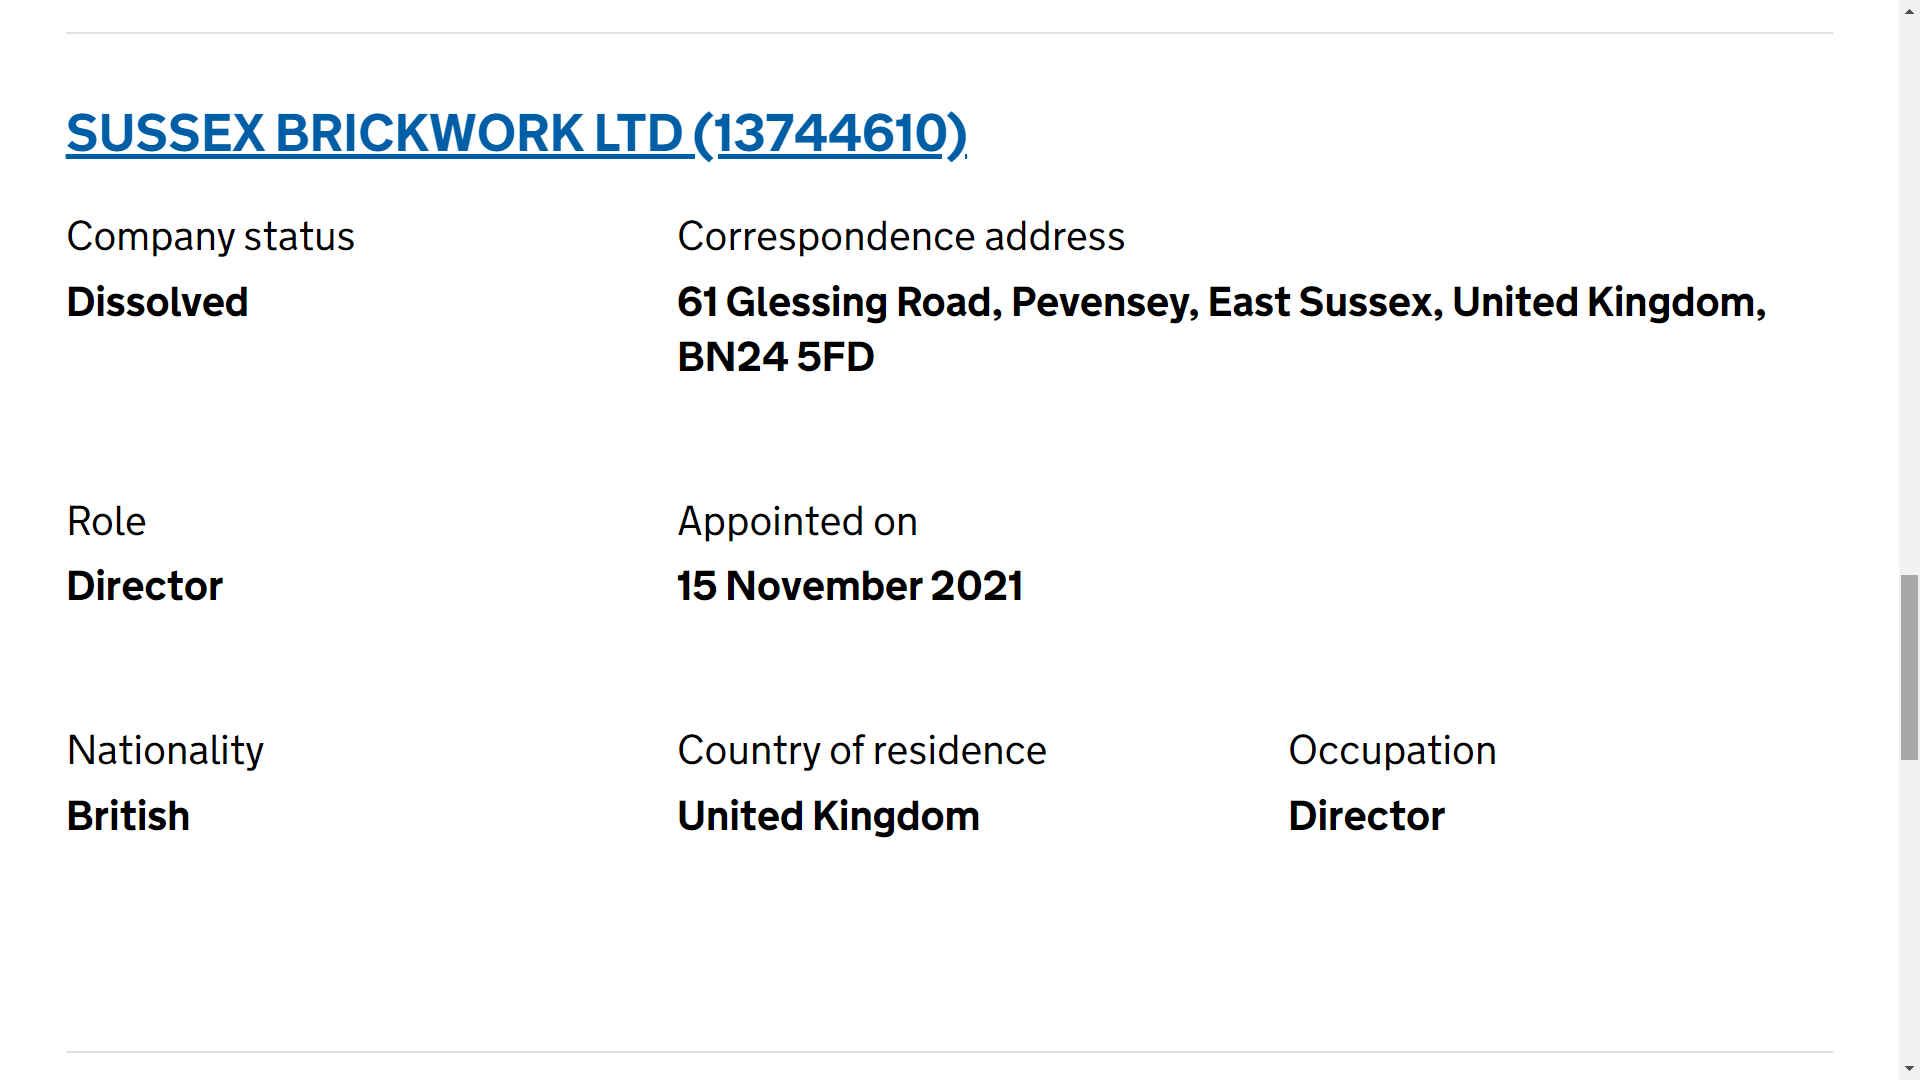
Task: Click the '15 November 2021' date
Action: tap(849, 586)
